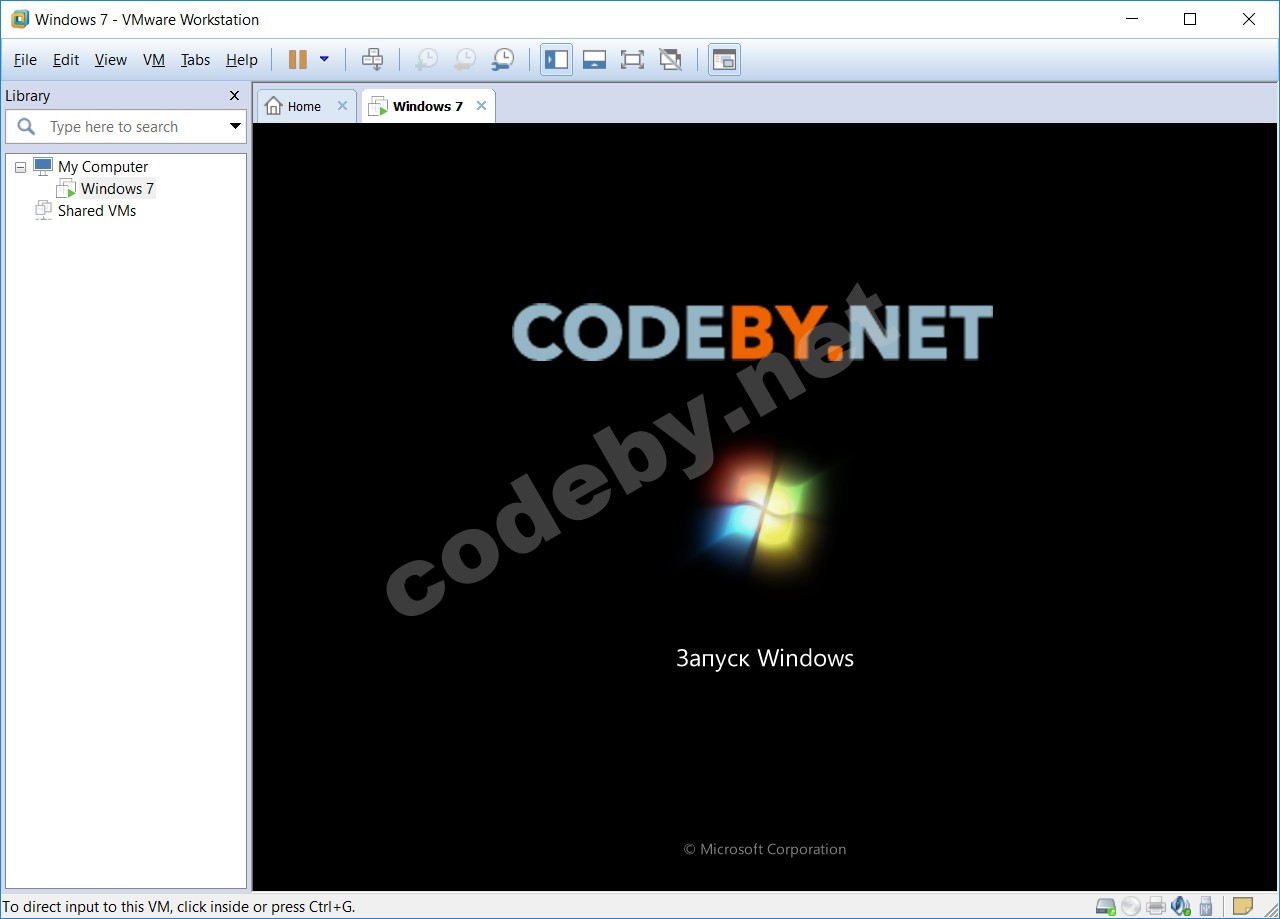Select Shared VMs in the library
The height and width of the screenshot is (919, 1280).
(x=96, y=211)
